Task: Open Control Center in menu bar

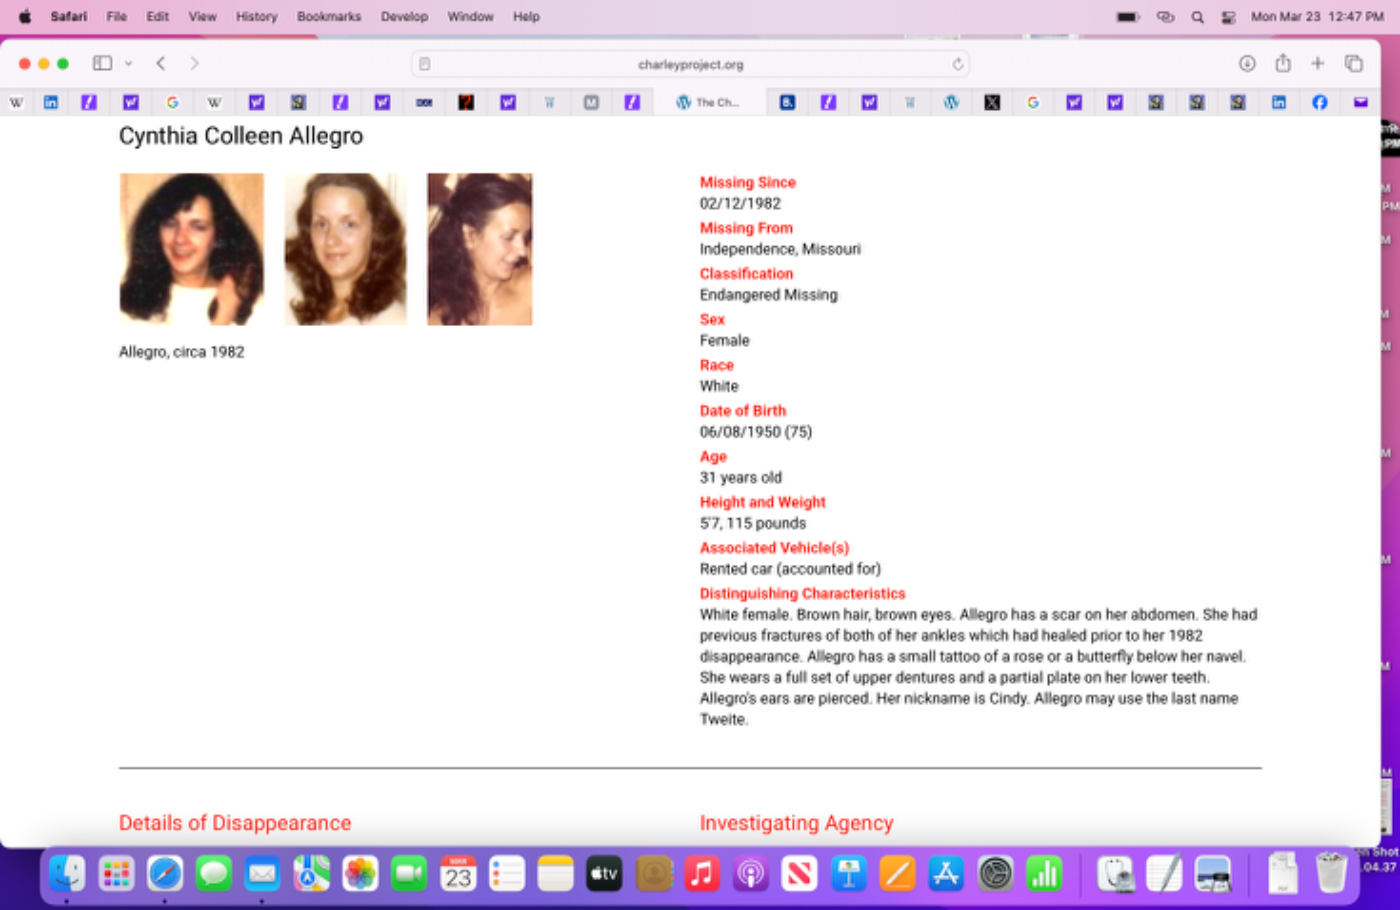Action: 1228,17
